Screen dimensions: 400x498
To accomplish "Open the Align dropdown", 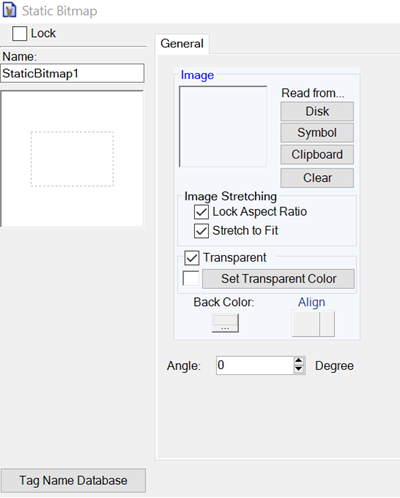I will (327, 324).
